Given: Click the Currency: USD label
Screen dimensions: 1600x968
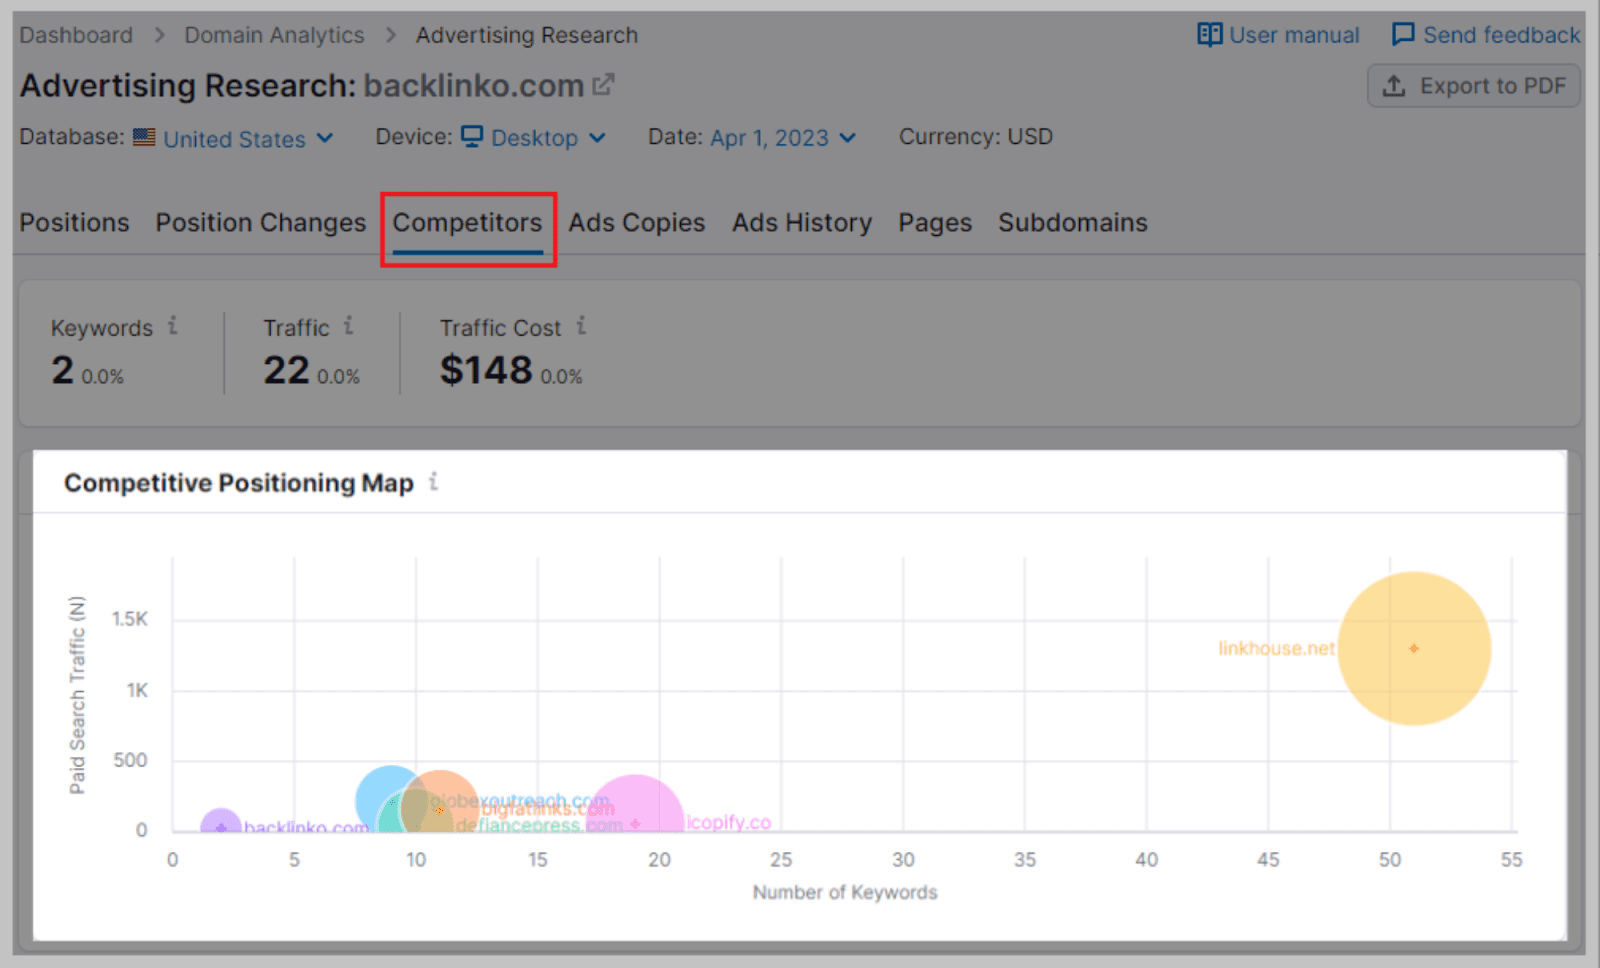Looking at the screenshot, I should [x=976, y=136].
